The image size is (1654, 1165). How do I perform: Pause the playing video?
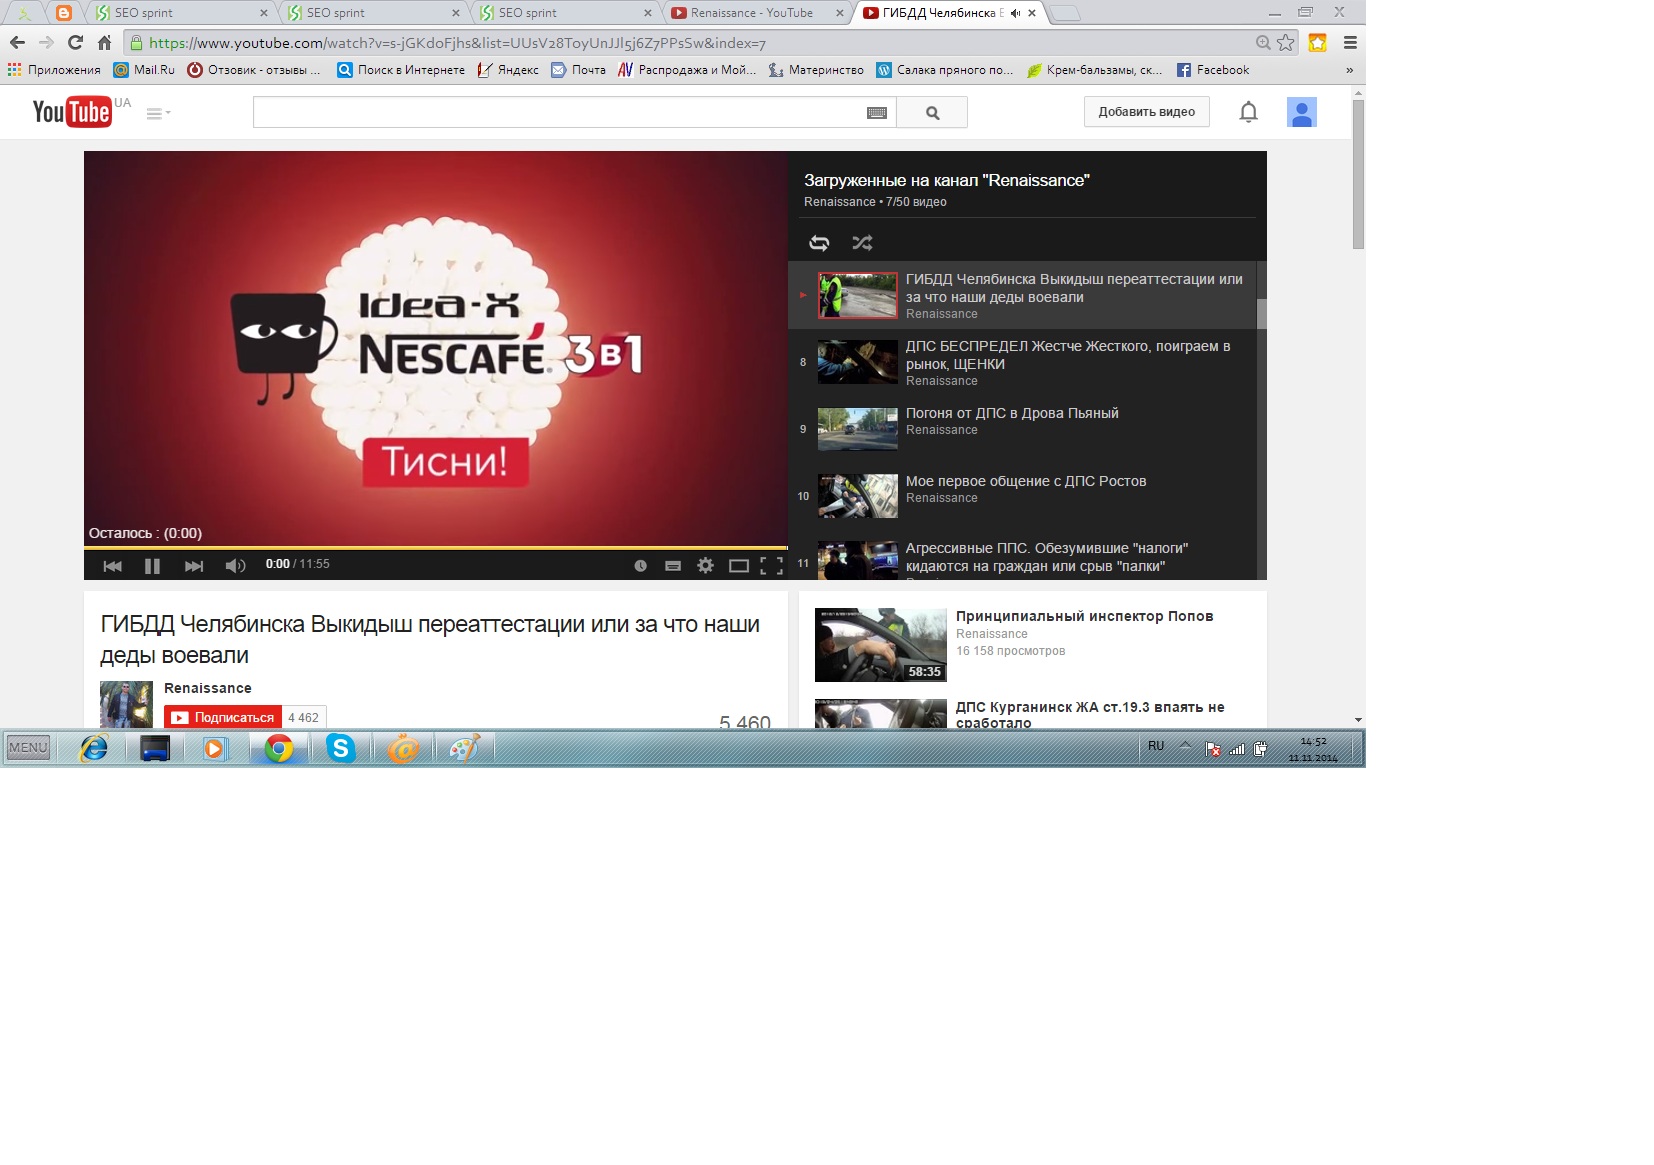pos(152,566)
